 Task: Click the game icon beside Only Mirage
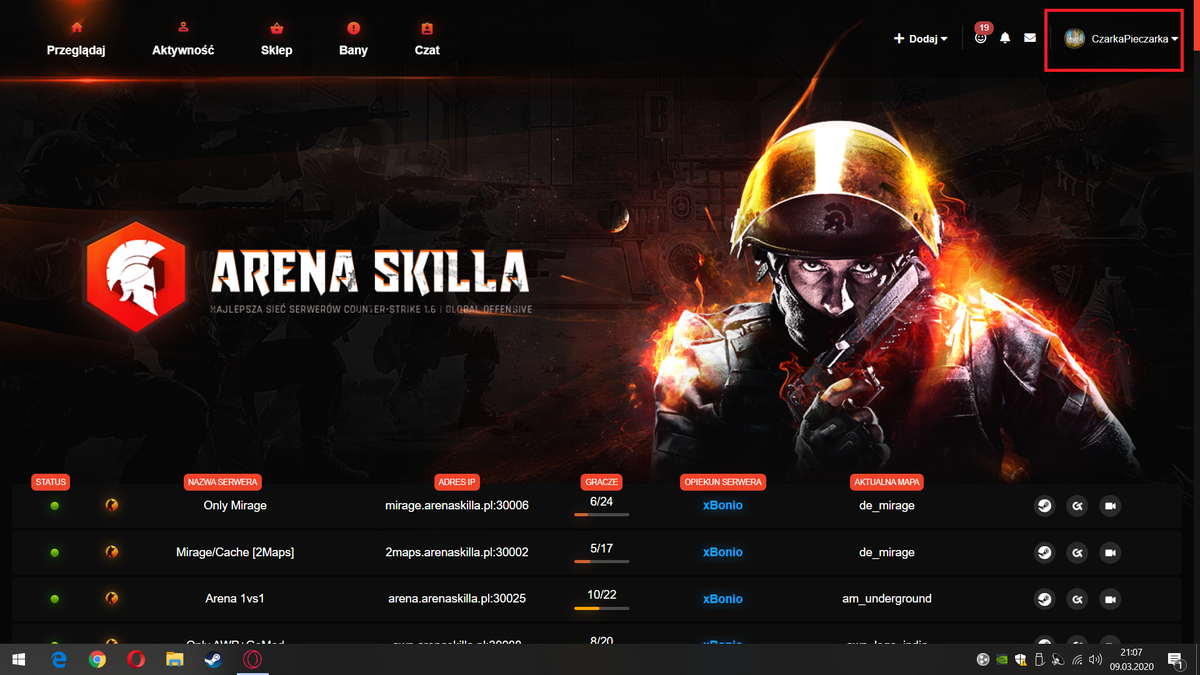[x=112, y=506]
